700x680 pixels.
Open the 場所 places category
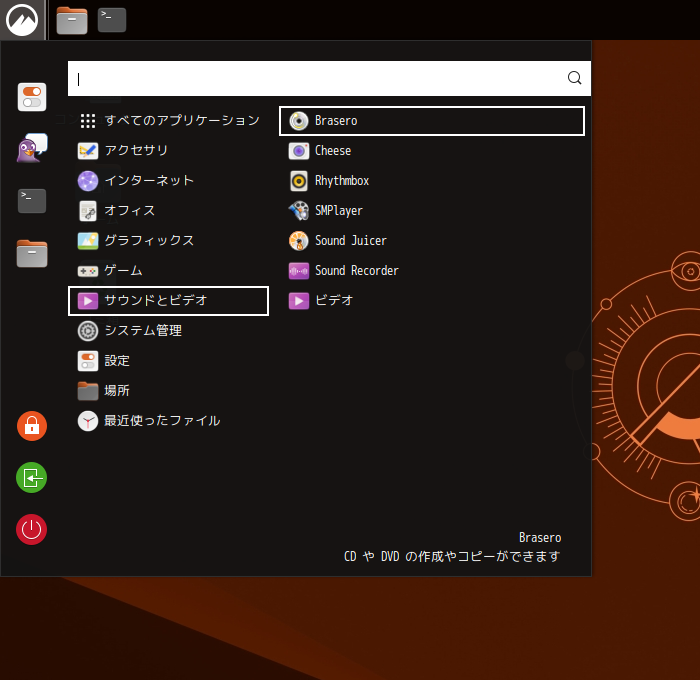(x=168, y=391)
